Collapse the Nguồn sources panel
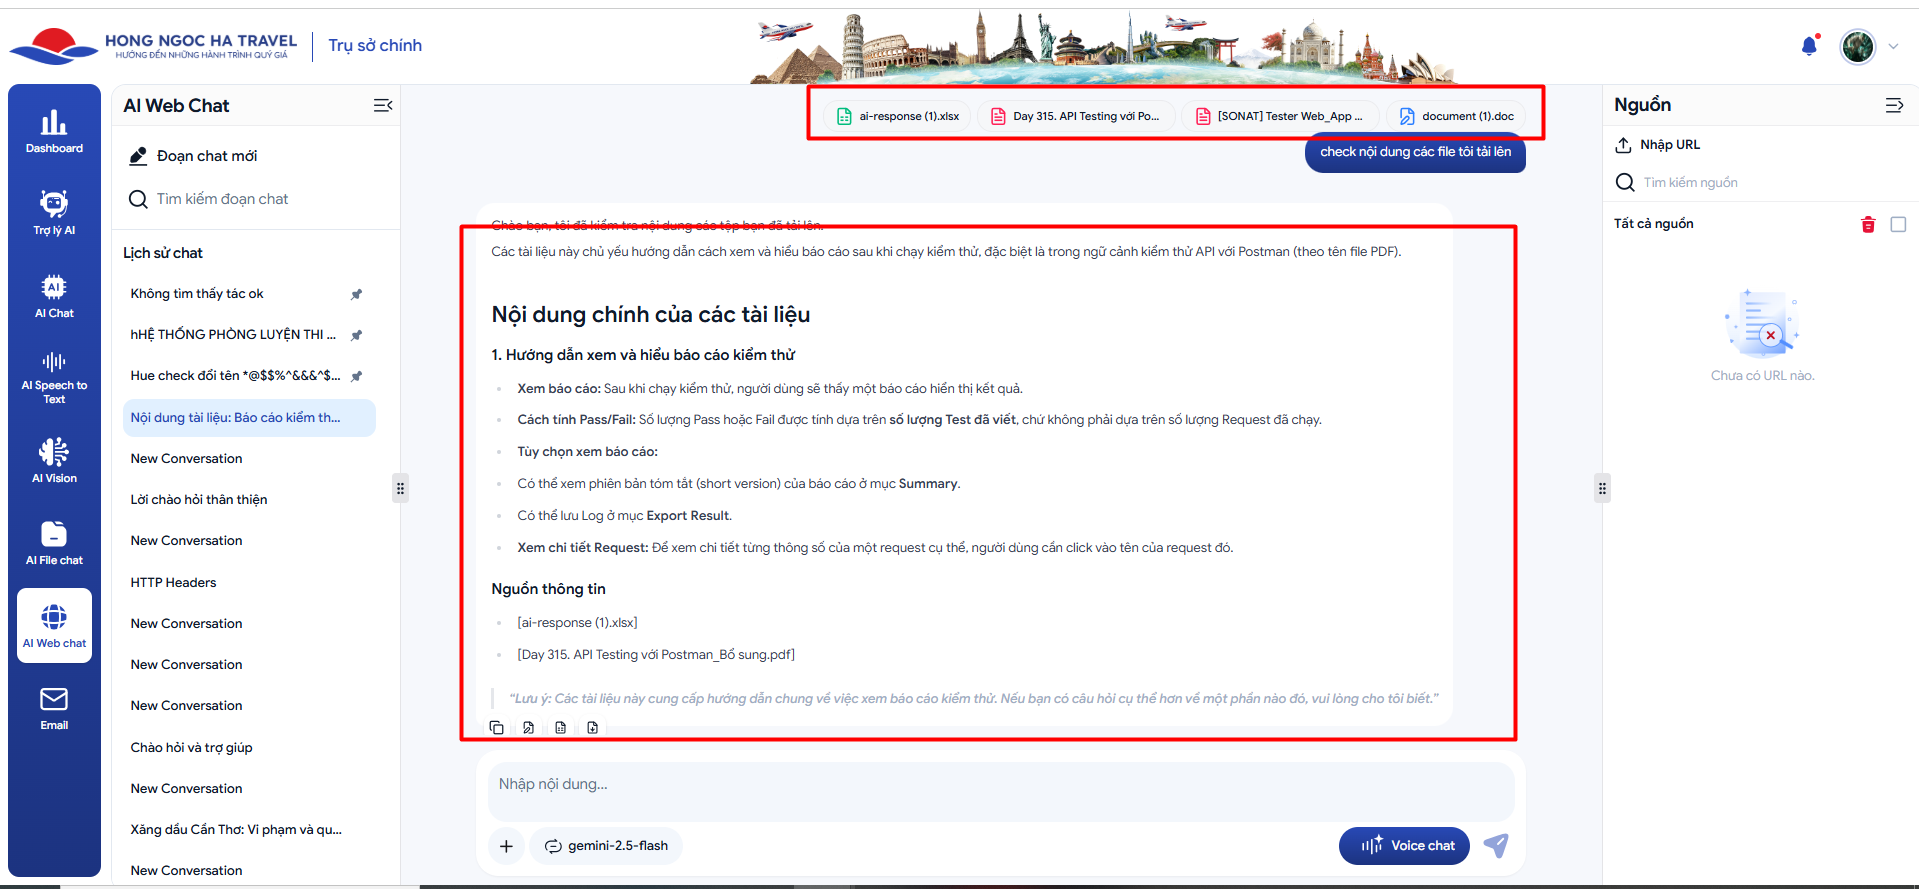 pyautogui.click(x=1894, y=105)
